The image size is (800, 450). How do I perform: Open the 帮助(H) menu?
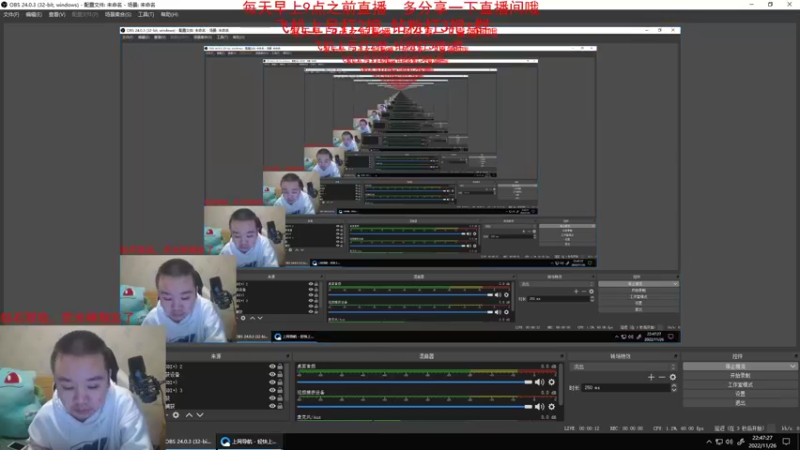click(x=169, y=15)
